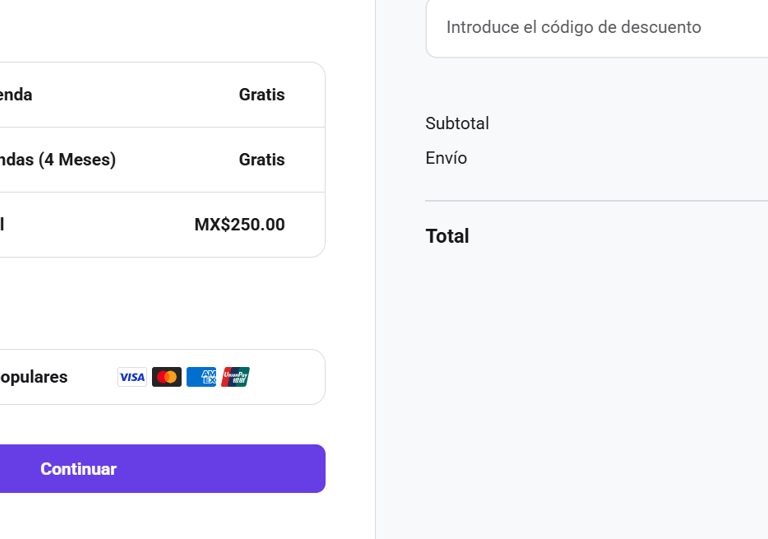768x539 pixels.
Task: Click the Envío label in order summary
Action: click(x=446, y=158)
